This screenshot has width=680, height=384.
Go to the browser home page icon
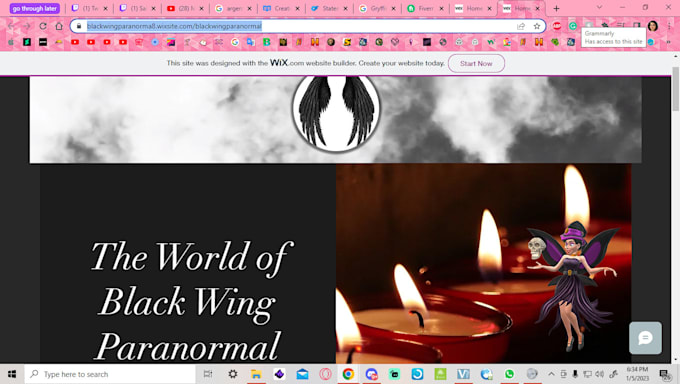(x=59, y=26)
